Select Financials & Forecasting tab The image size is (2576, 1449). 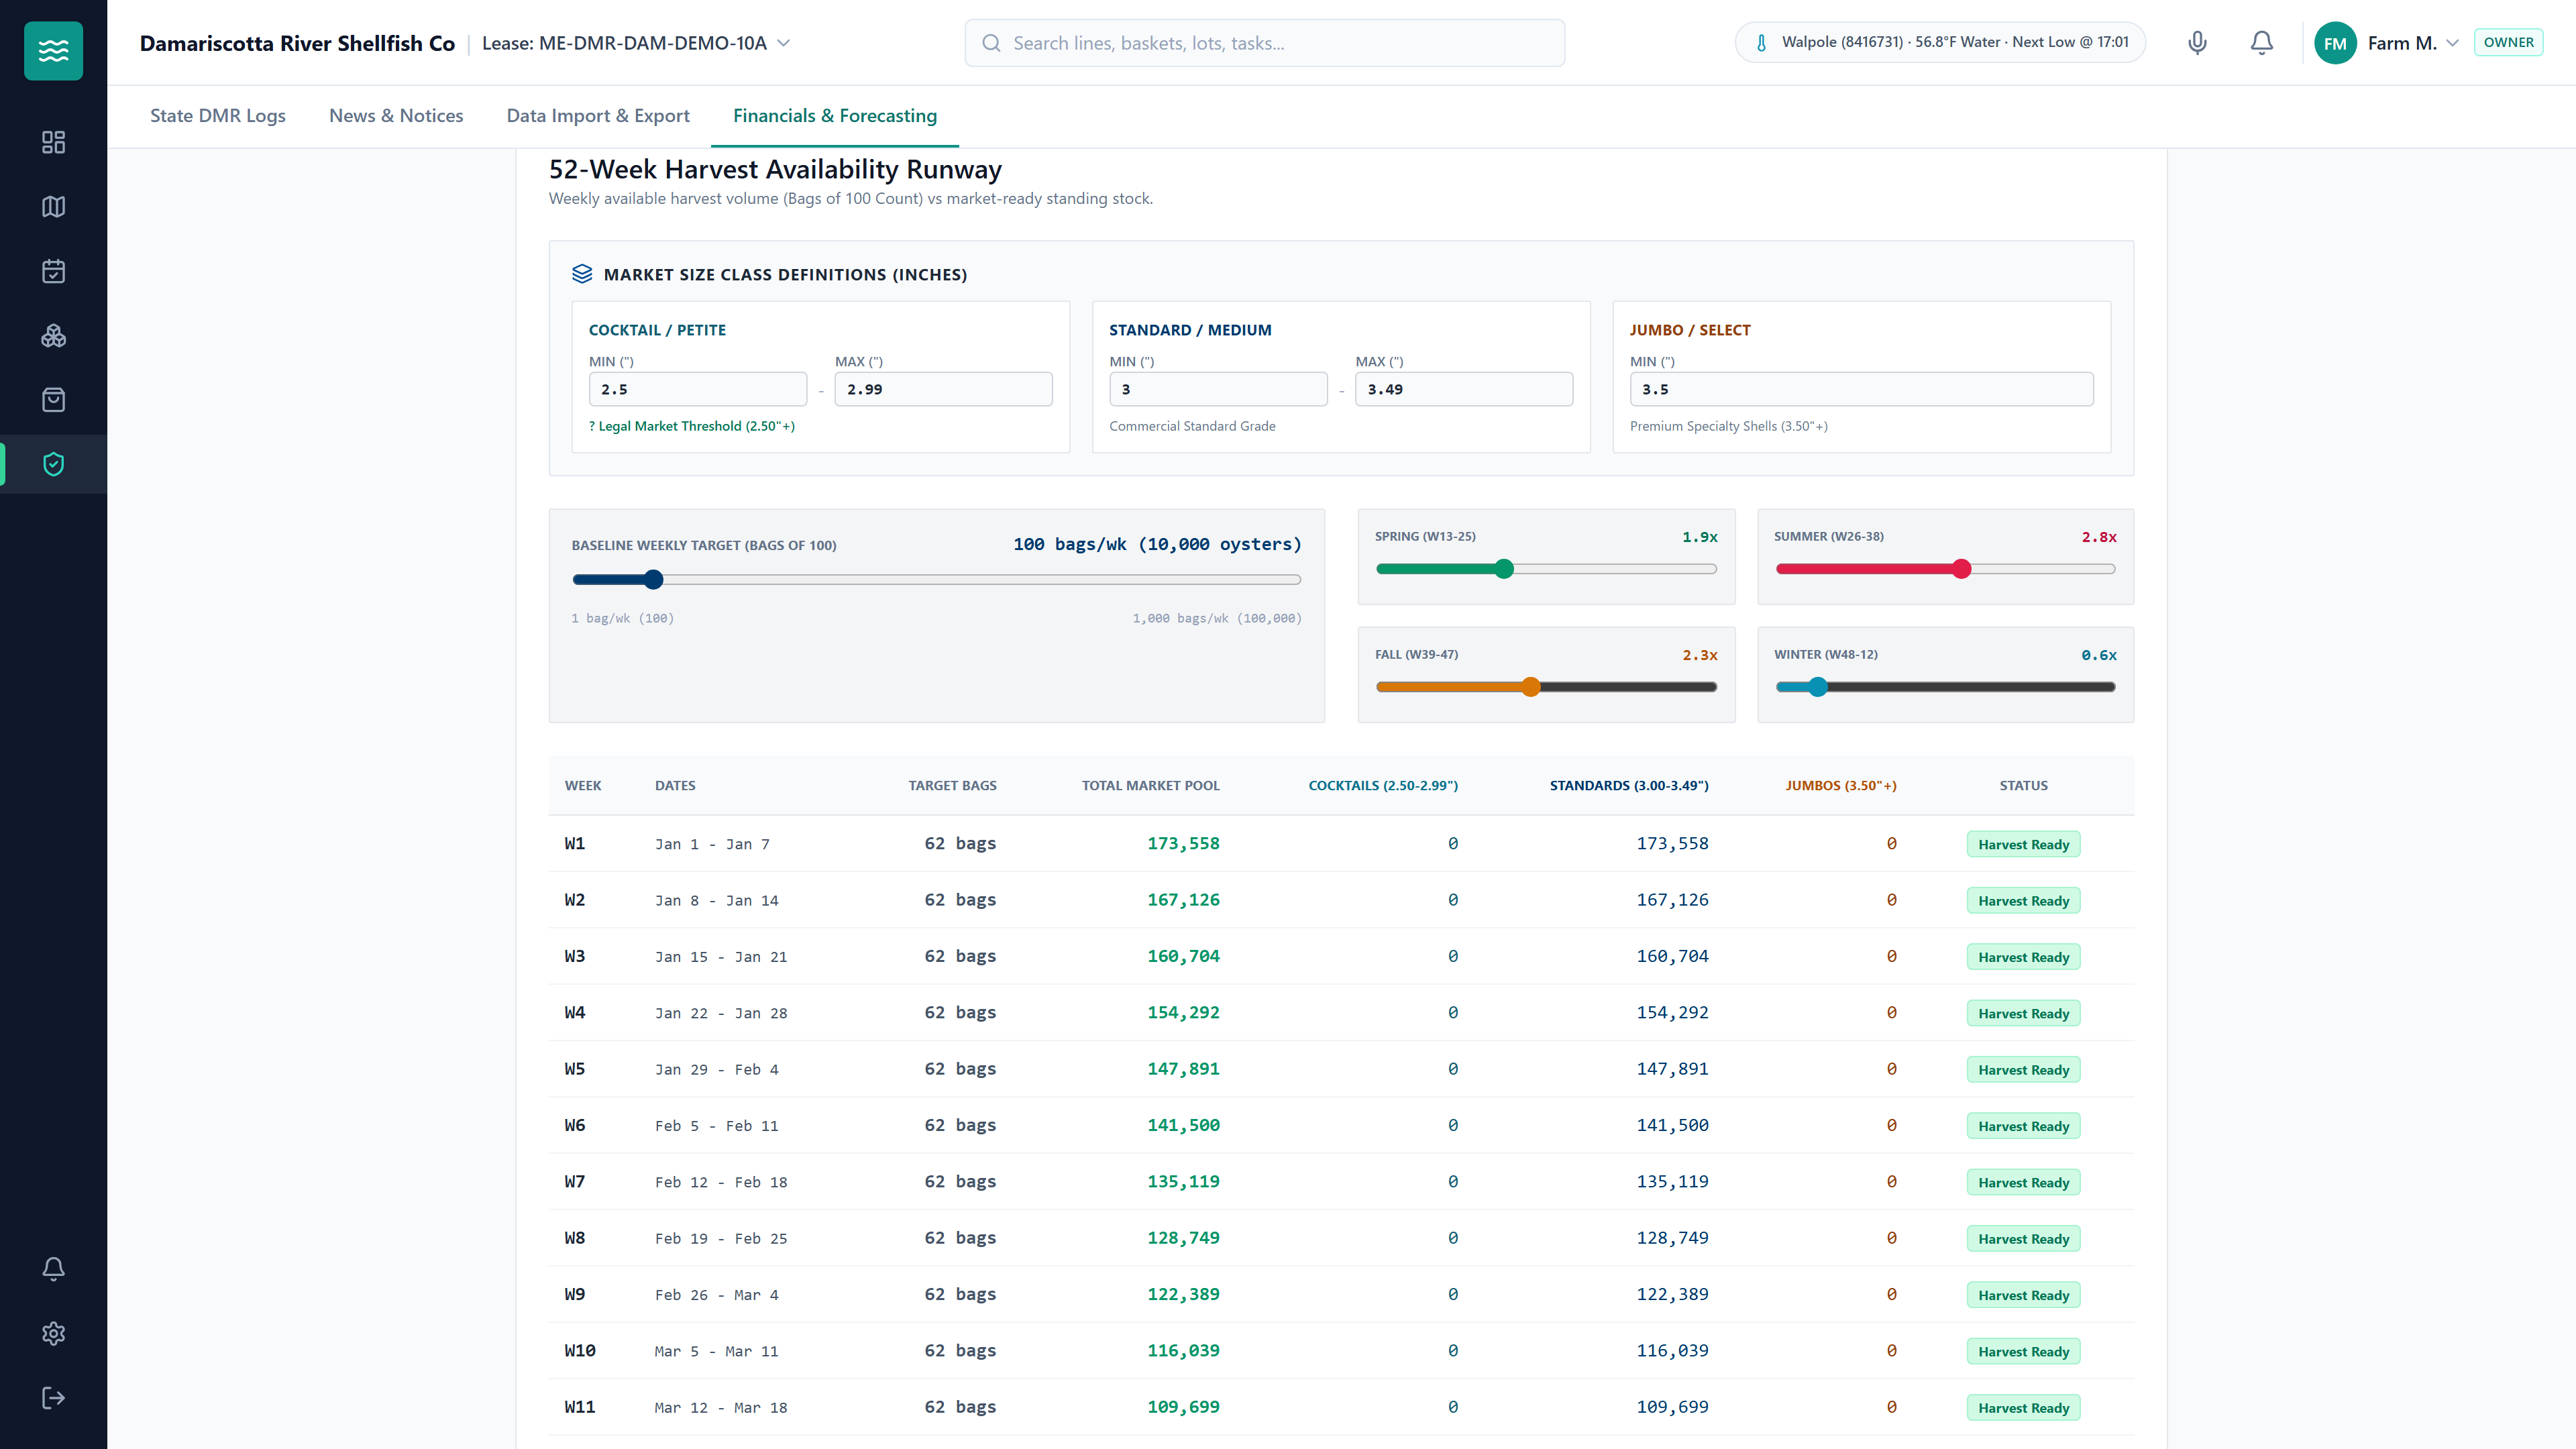click(x=835, y=115)
